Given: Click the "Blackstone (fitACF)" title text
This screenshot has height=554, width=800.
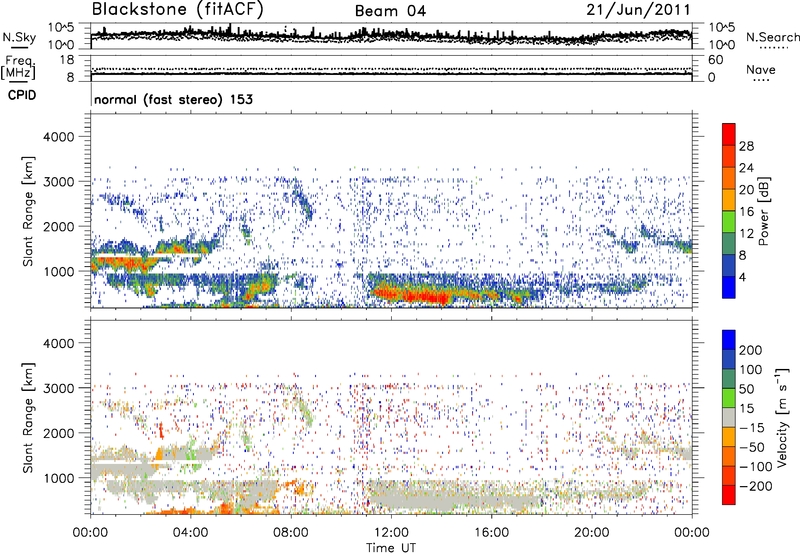Looking at the screenshot, I should [178, 10].
